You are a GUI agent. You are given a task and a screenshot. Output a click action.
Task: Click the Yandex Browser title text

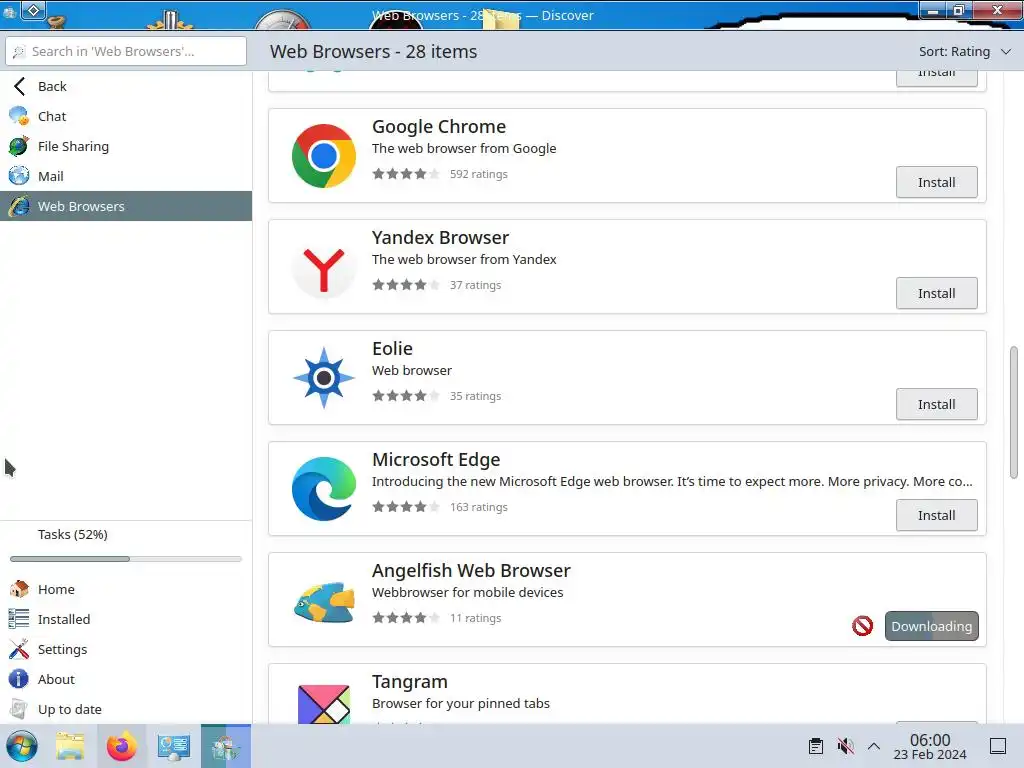[440, 238]
